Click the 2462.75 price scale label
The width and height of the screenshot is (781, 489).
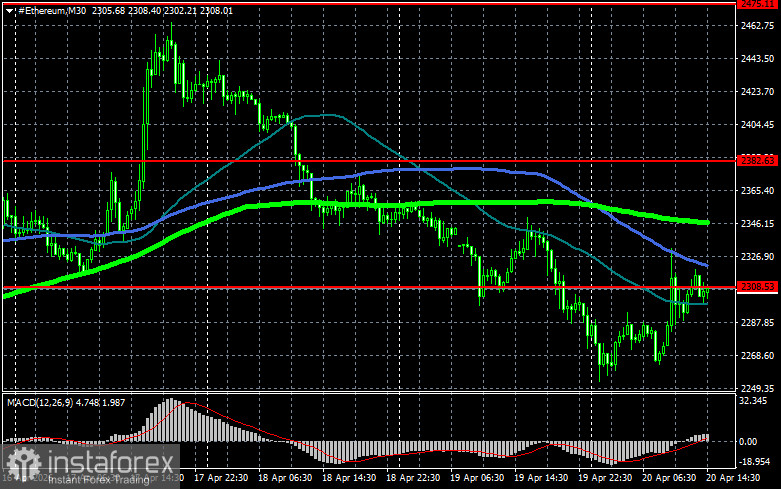757,26
